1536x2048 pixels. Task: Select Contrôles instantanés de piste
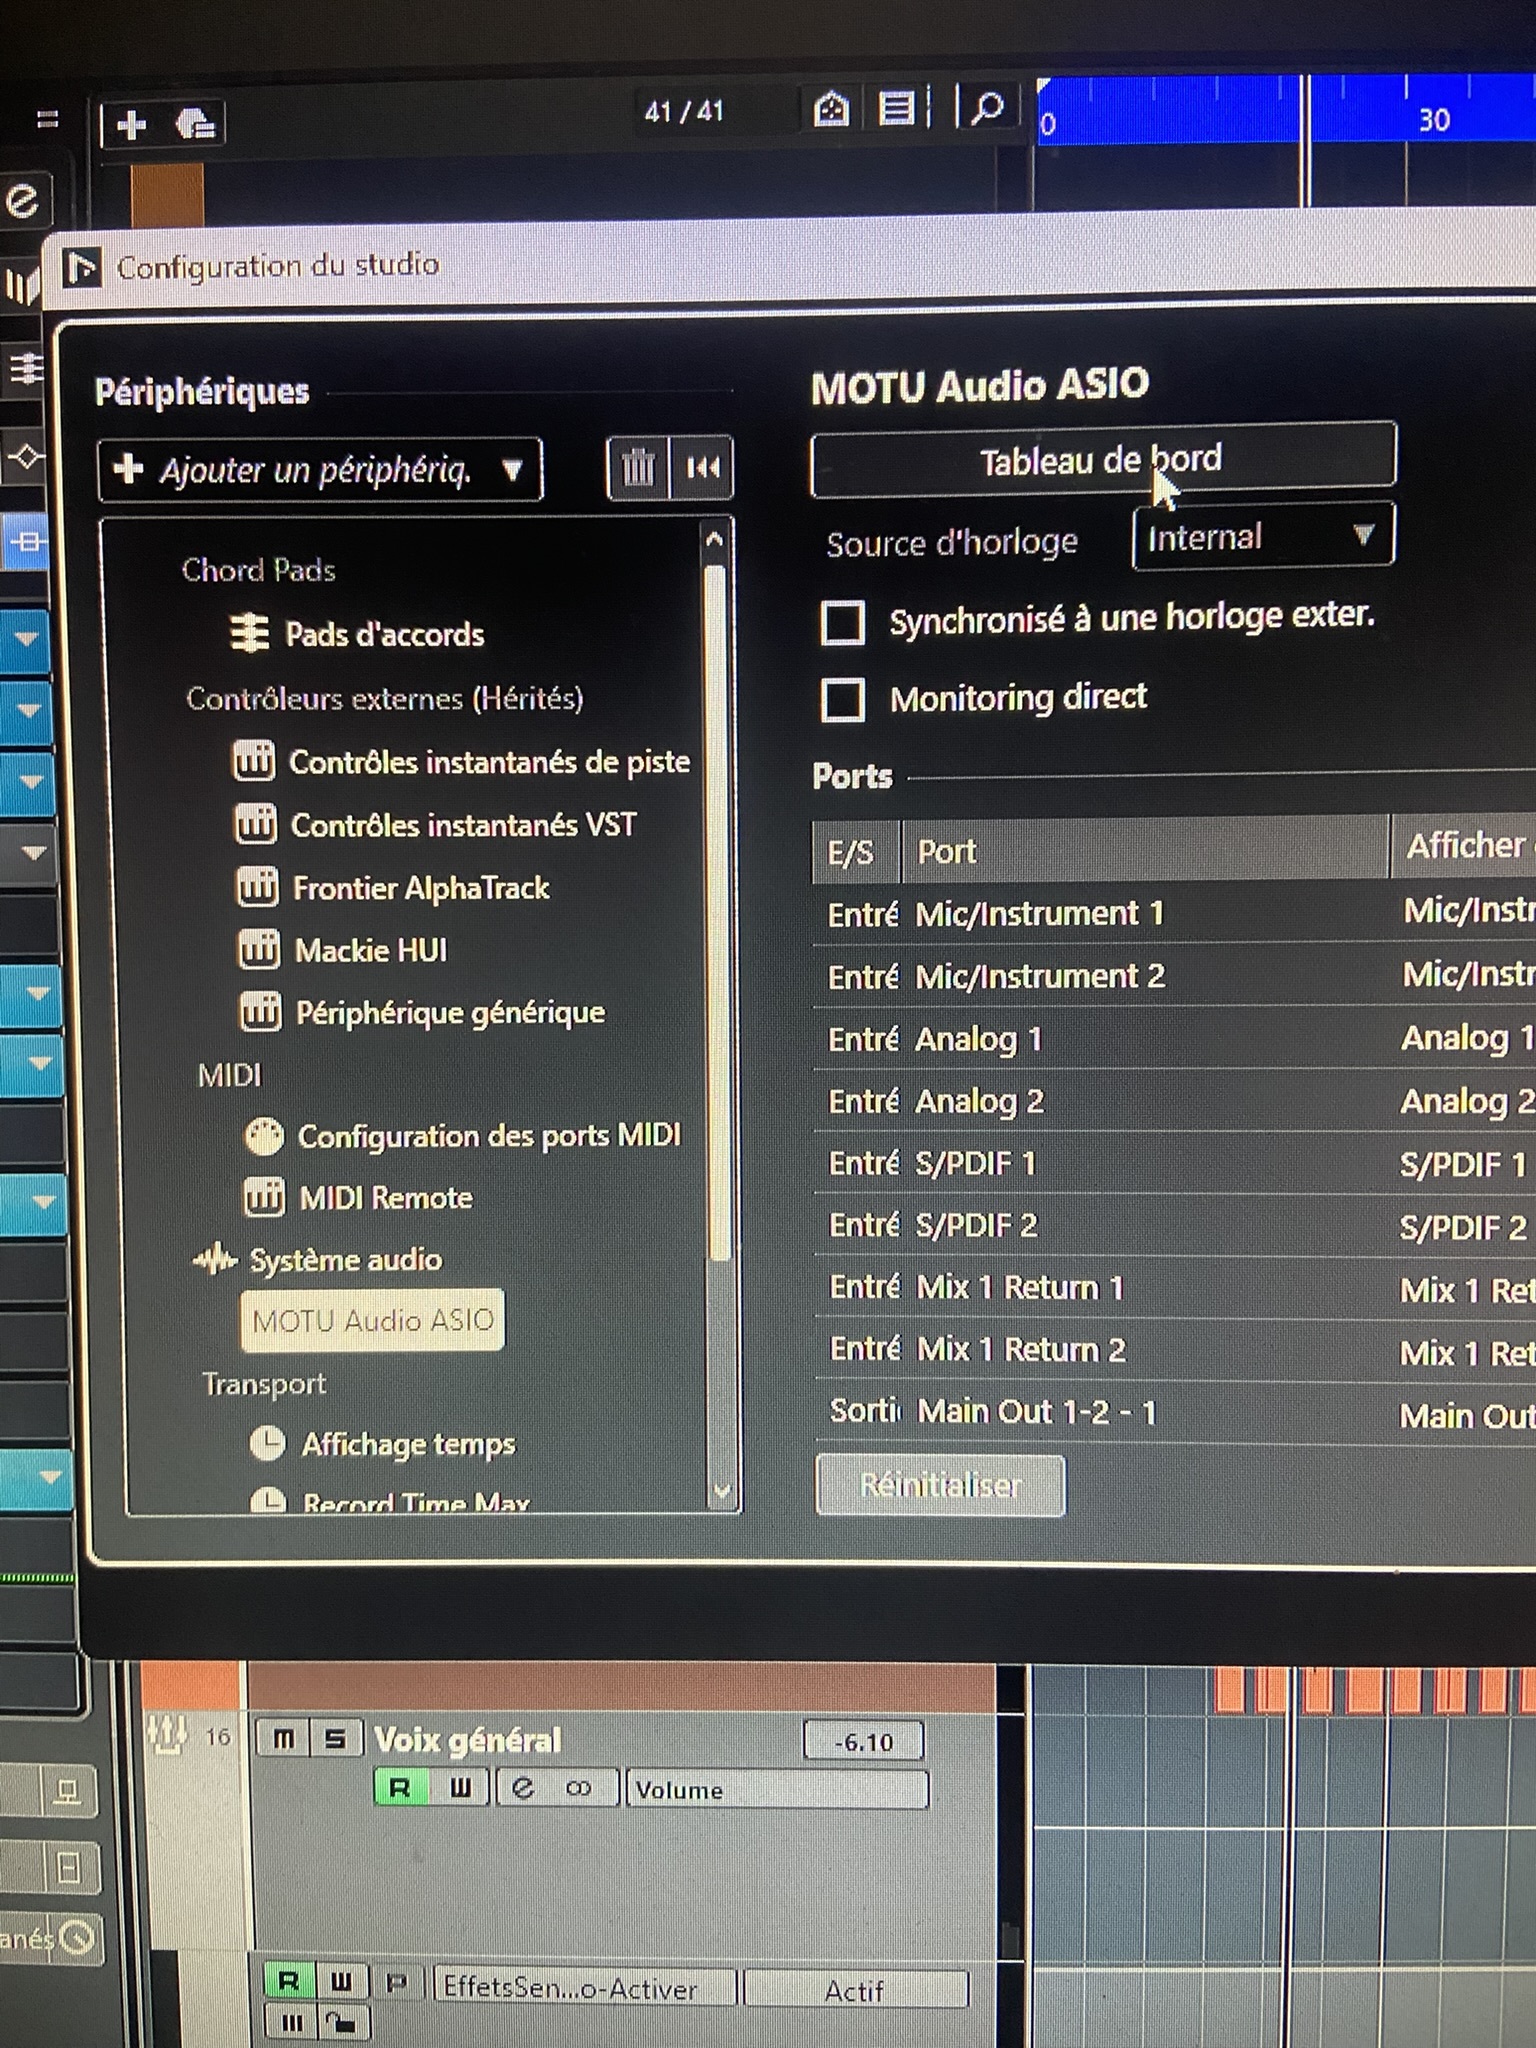[x=489, y=763]
